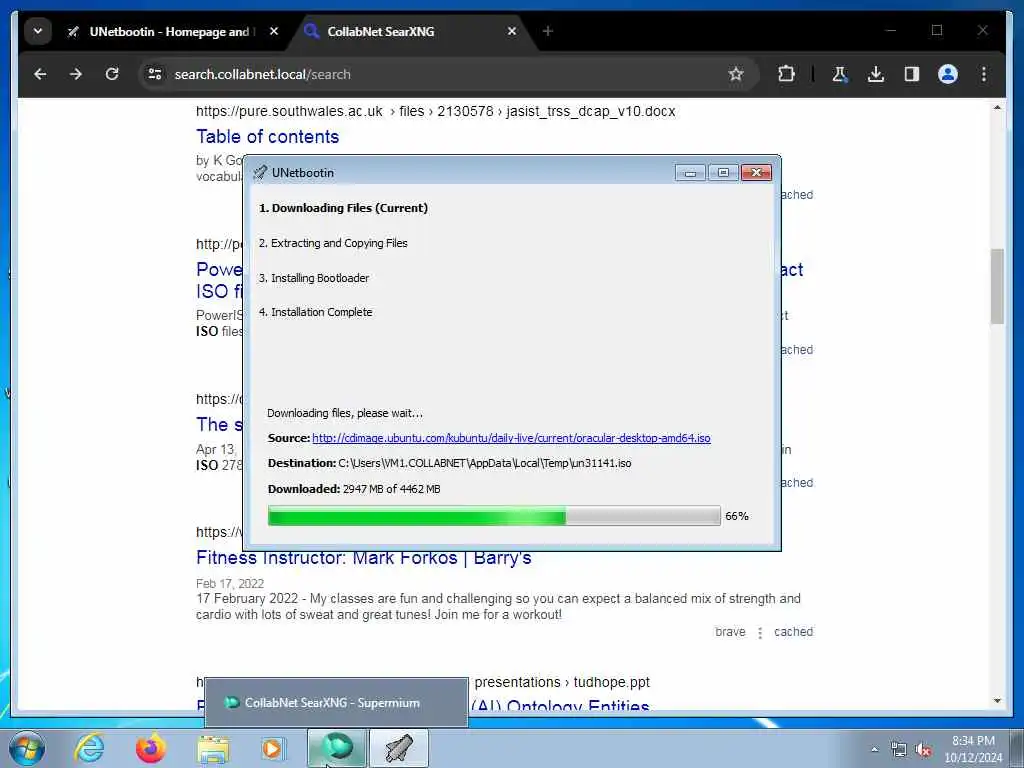Click the brave engine label
Image resolution: width=1024 pixels, height=768 pixels.
[x=730, y=632]
